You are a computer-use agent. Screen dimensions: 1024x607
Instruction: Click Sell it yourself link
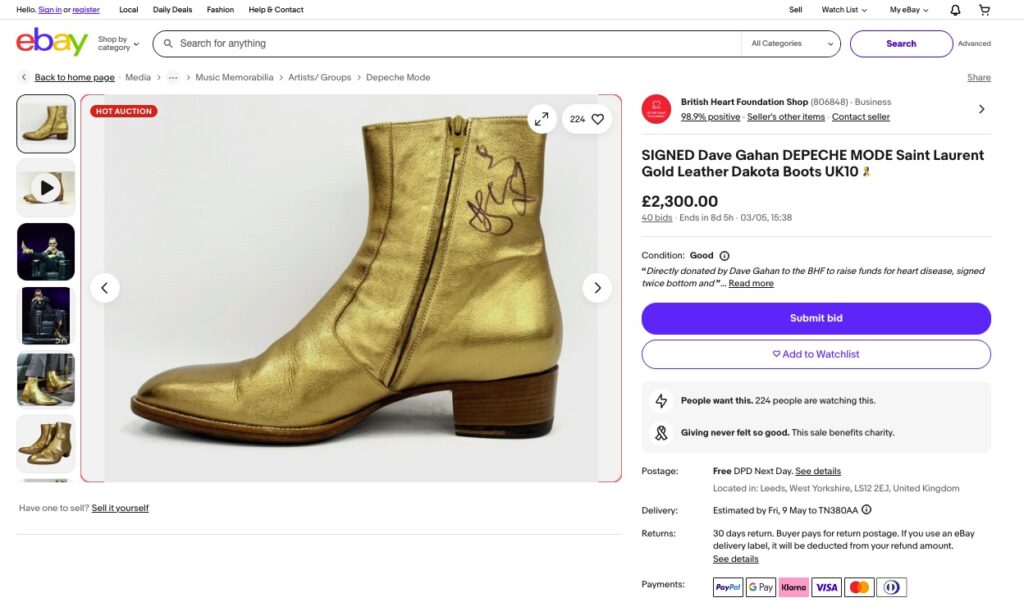(120, 508)
